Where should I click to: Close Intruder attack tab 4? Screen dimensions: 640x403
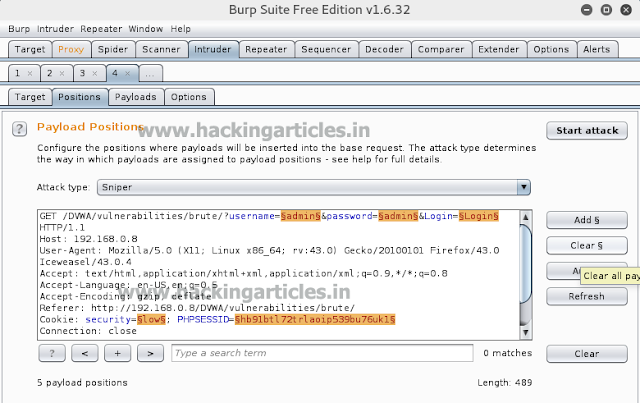click(127, 73)
